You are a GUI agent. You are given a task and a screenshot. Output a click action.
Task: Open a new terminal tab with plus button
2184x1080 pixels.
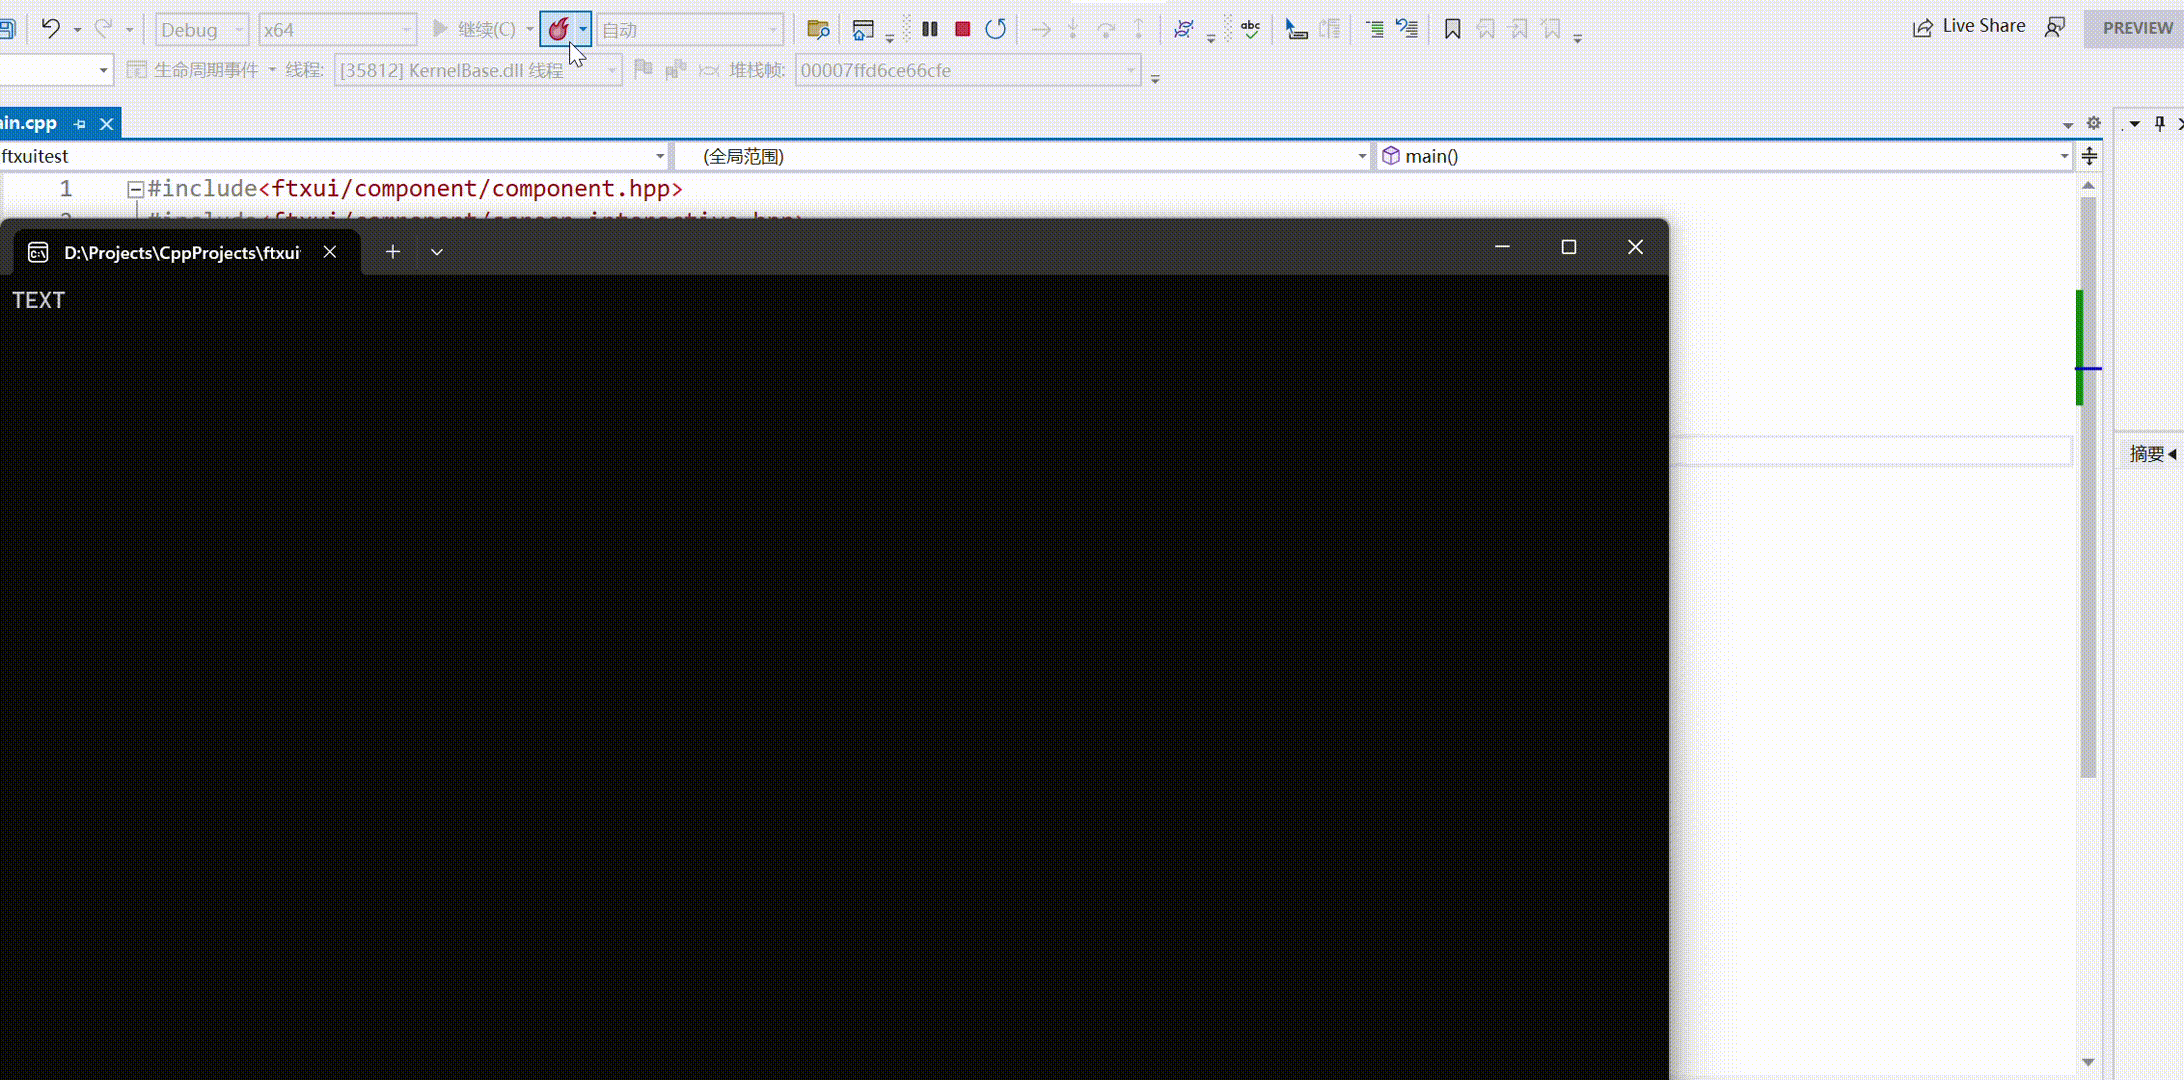393,251
